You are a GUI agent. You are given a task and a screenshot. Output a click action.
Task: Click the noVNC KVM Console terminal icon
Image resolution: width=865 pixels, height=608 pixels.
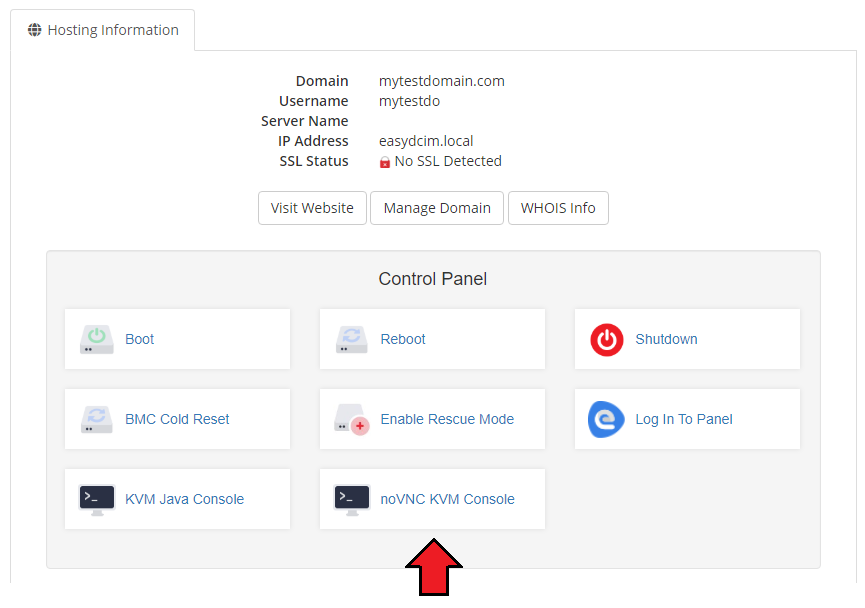pos(352,499)
